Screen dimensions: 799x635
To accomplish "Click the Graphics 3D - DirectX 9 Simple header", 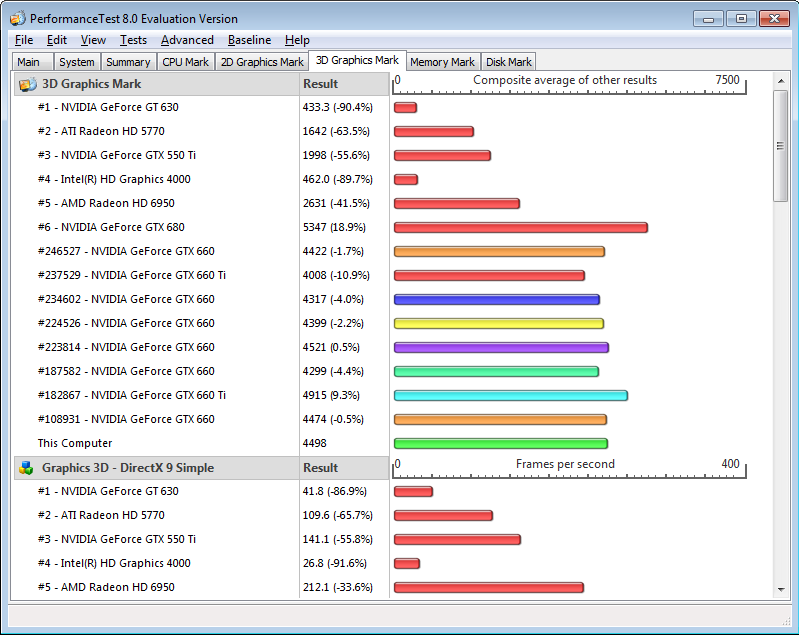I will click(x=156, y=468).
